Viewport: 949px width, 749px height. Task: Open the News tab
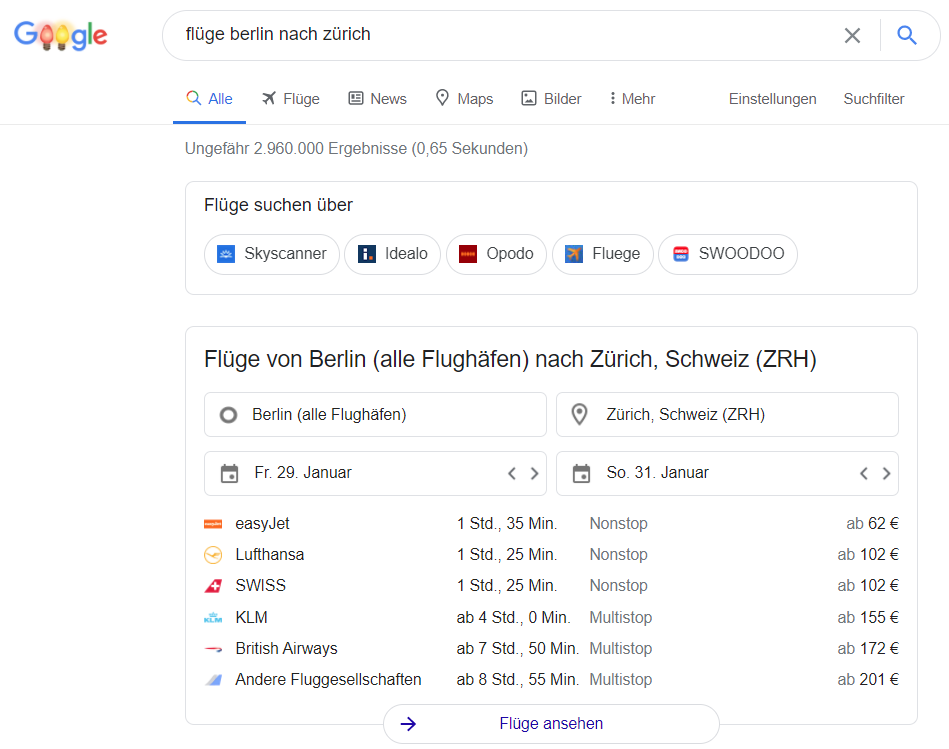pos(378,99)
